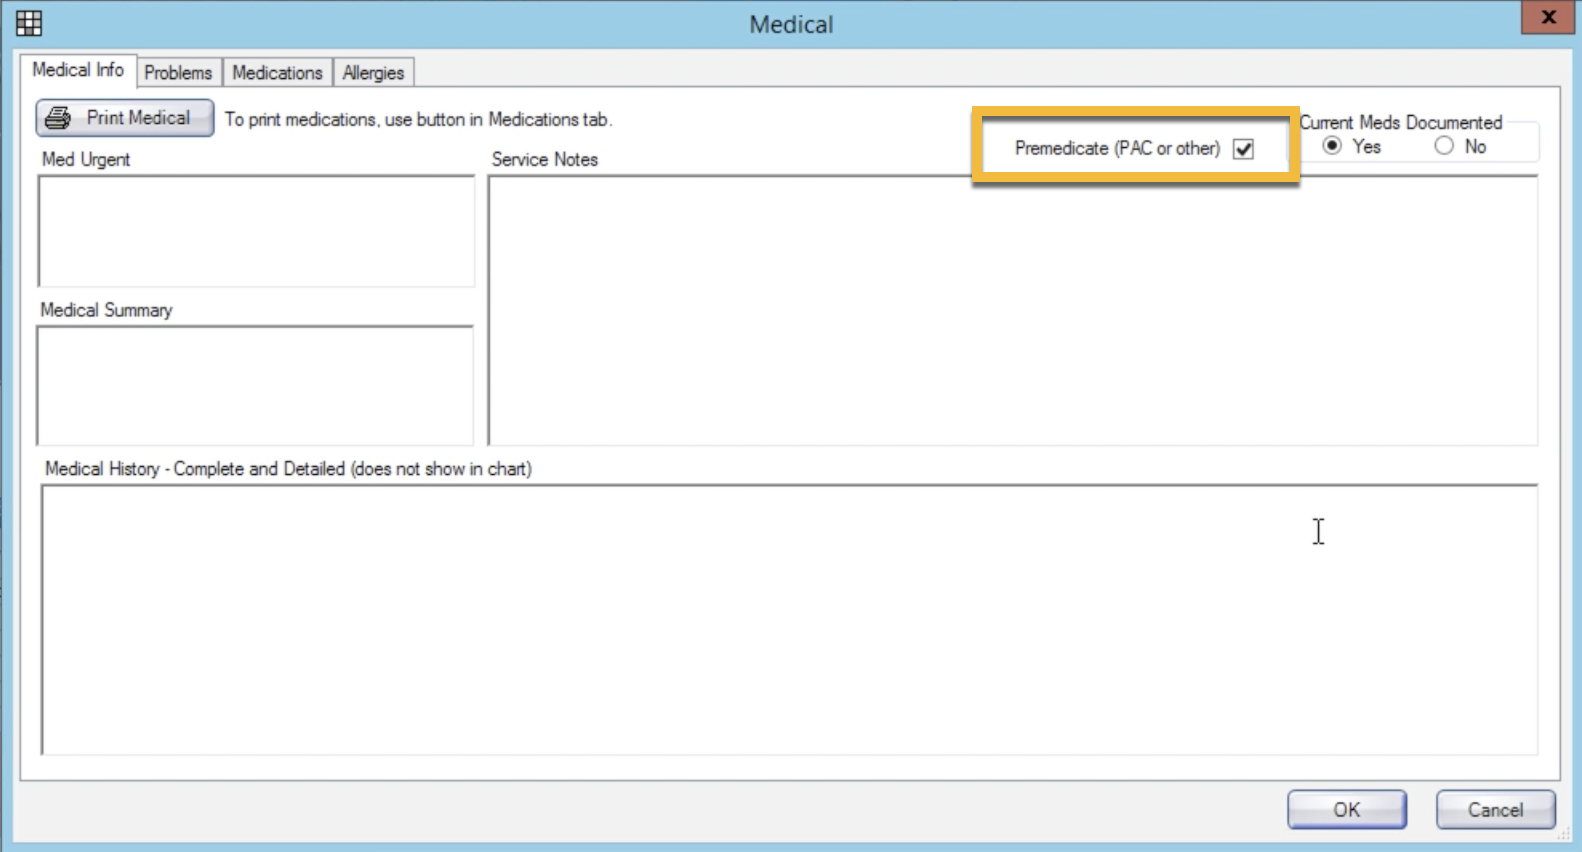This screenshot has height=852, width=1582.
Task: Click the grid application icon in title bar
Action: pos(29,23)
